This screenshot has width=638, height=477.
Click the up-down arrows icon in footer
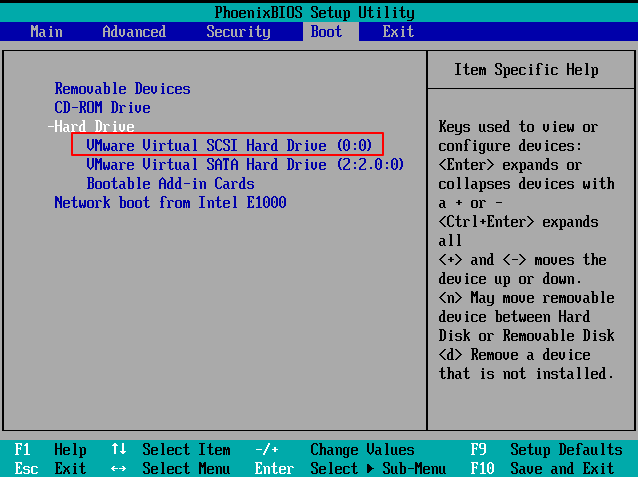[x=118, y=449]
